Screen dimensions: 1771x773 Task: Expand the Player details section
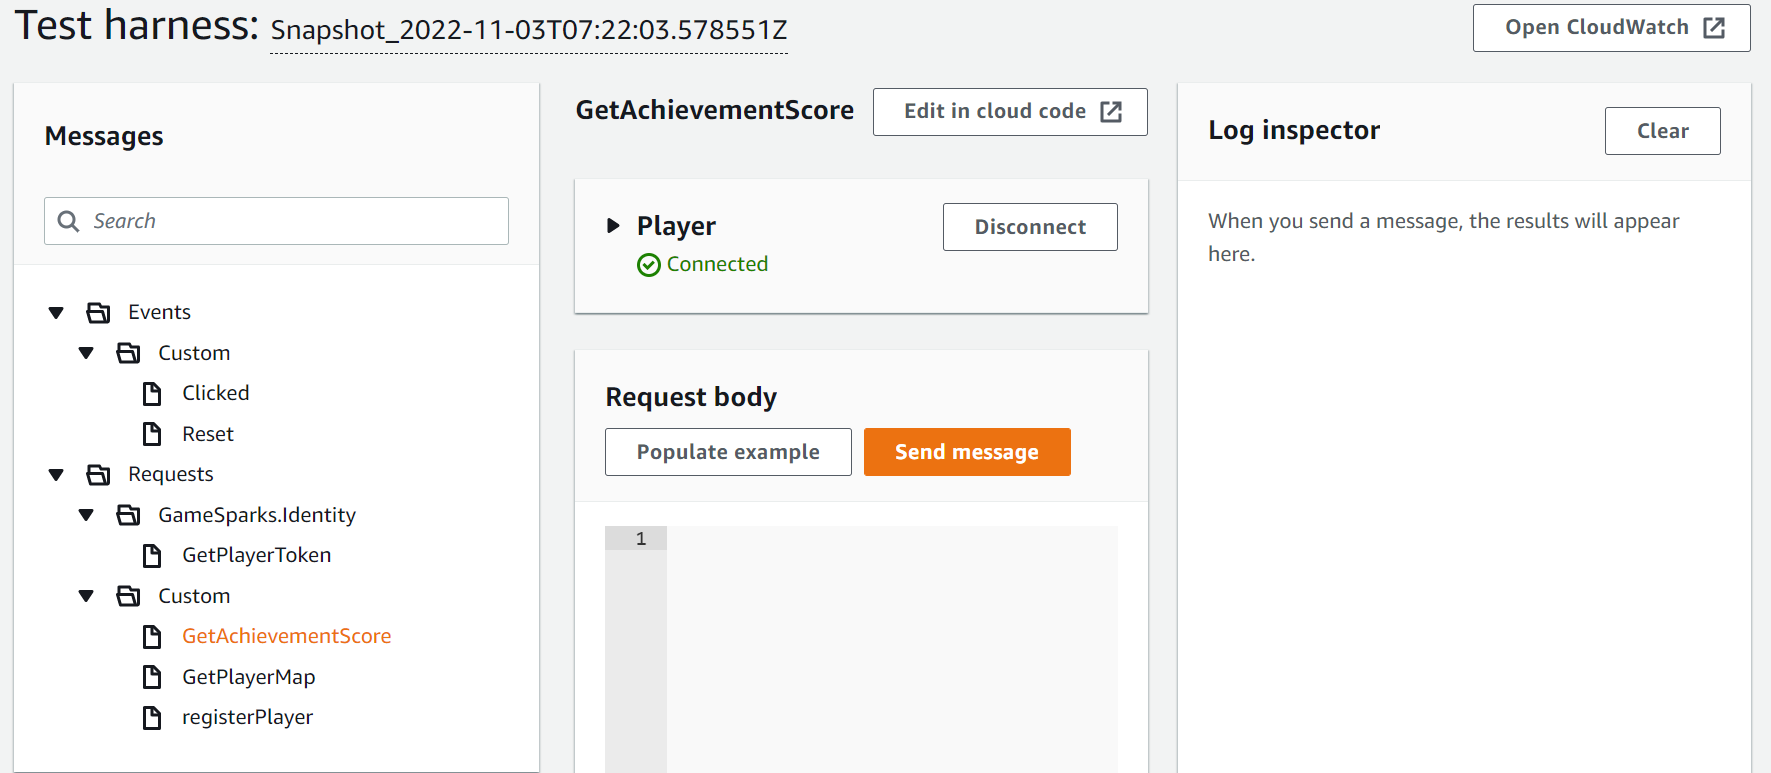pyautogui.click(x=613, y=226)
